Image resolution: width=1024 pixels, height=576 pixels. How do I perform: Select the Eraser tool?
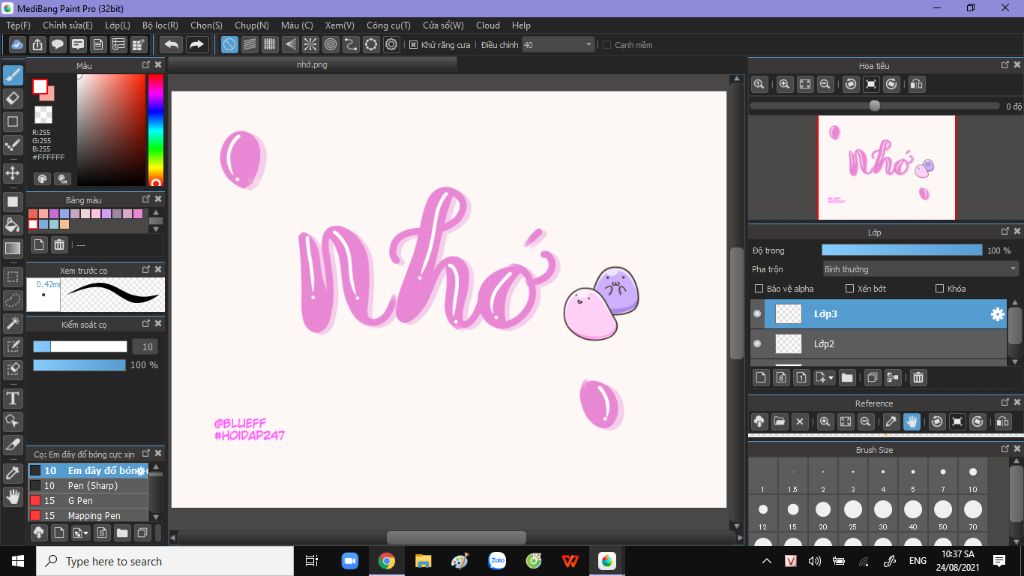point(13,99)
